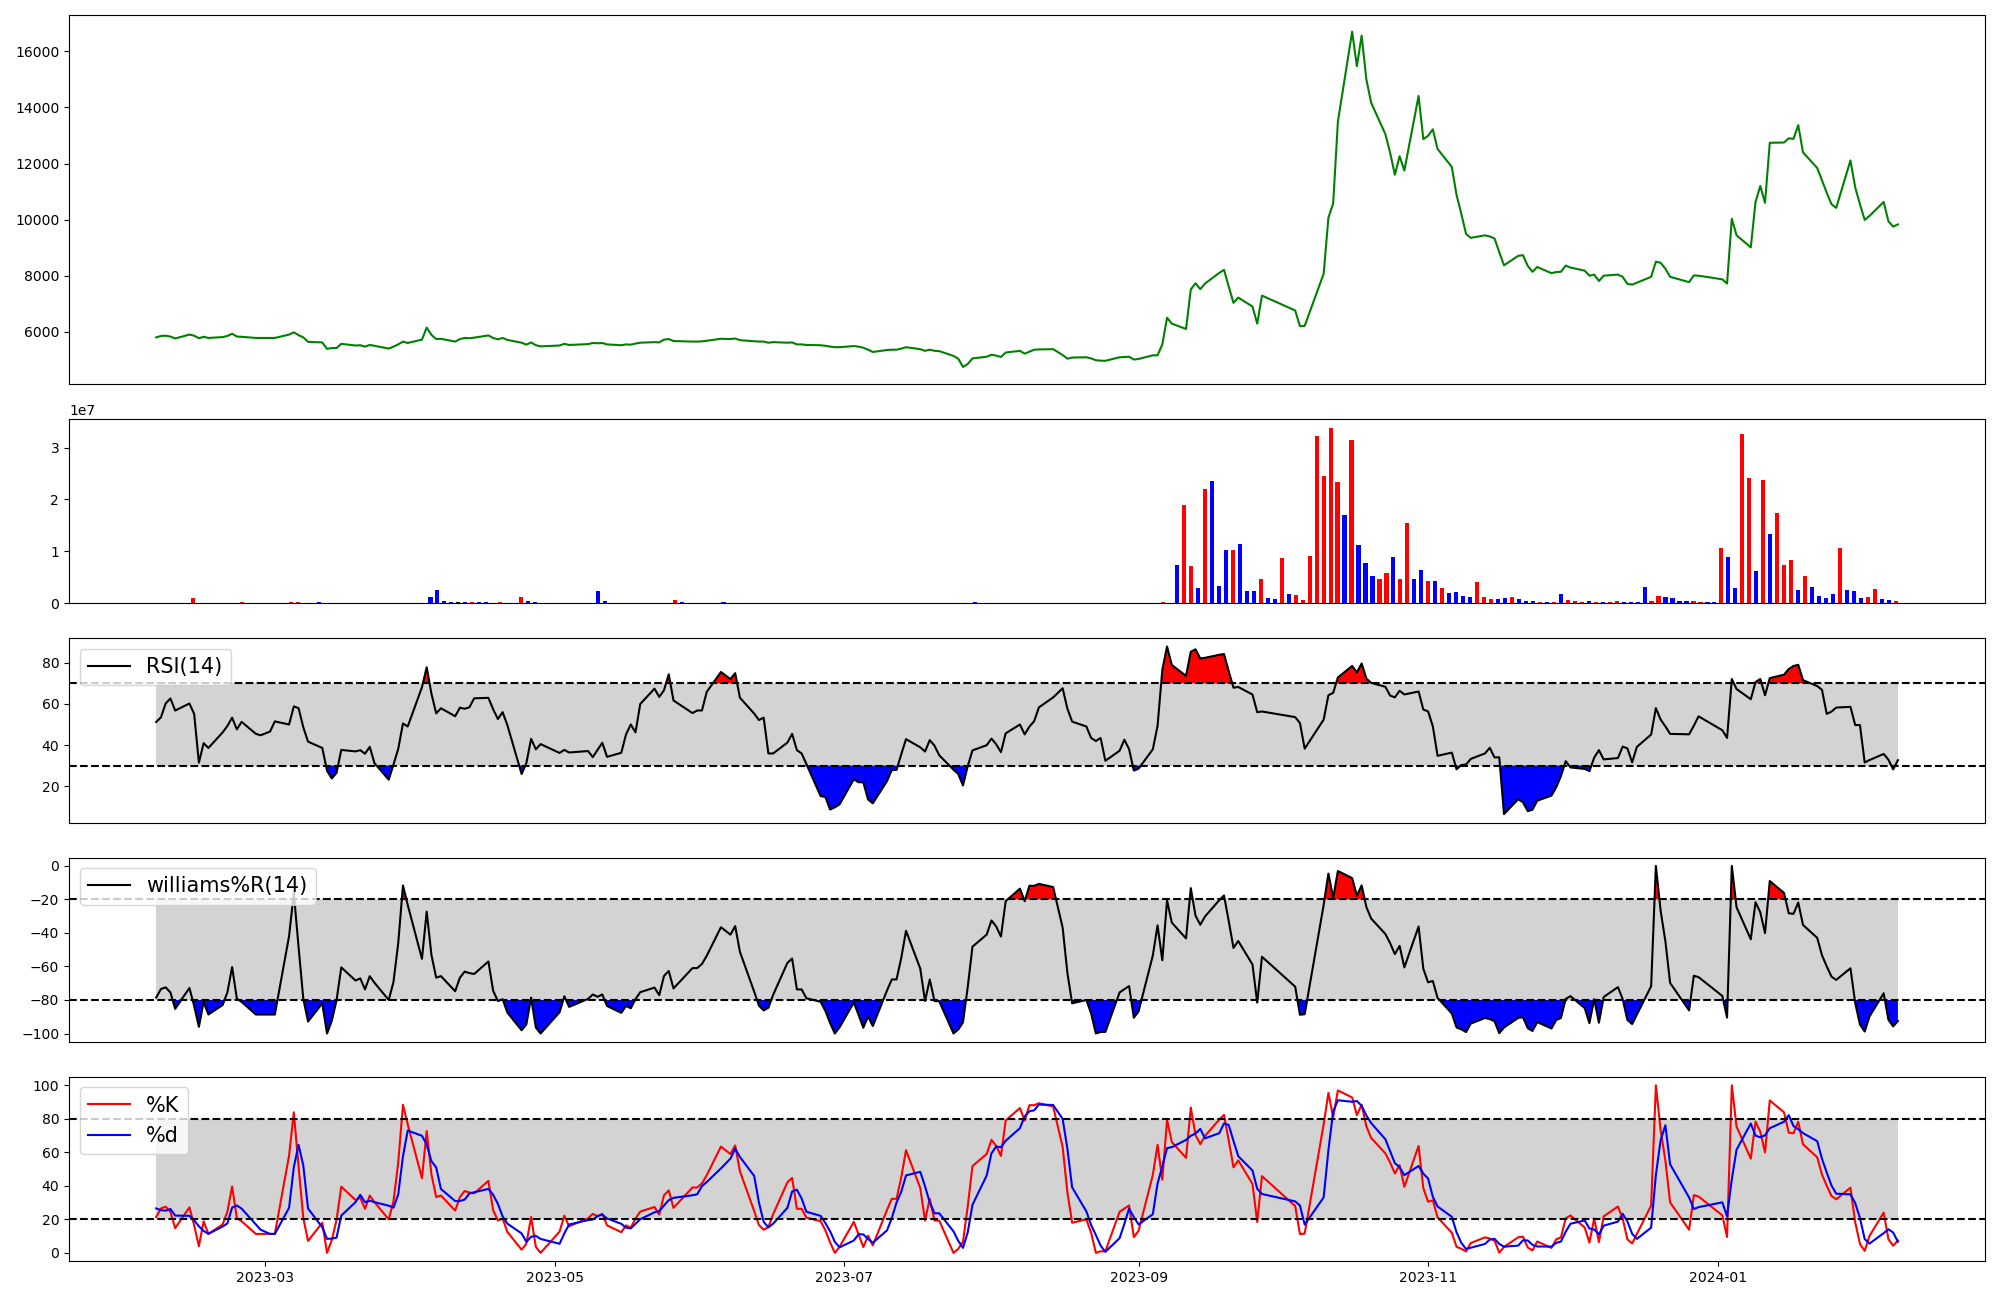The image size is (2000, 1300).
Task: Click the blue %d line sample in legend
Action: pos(109,1135)
